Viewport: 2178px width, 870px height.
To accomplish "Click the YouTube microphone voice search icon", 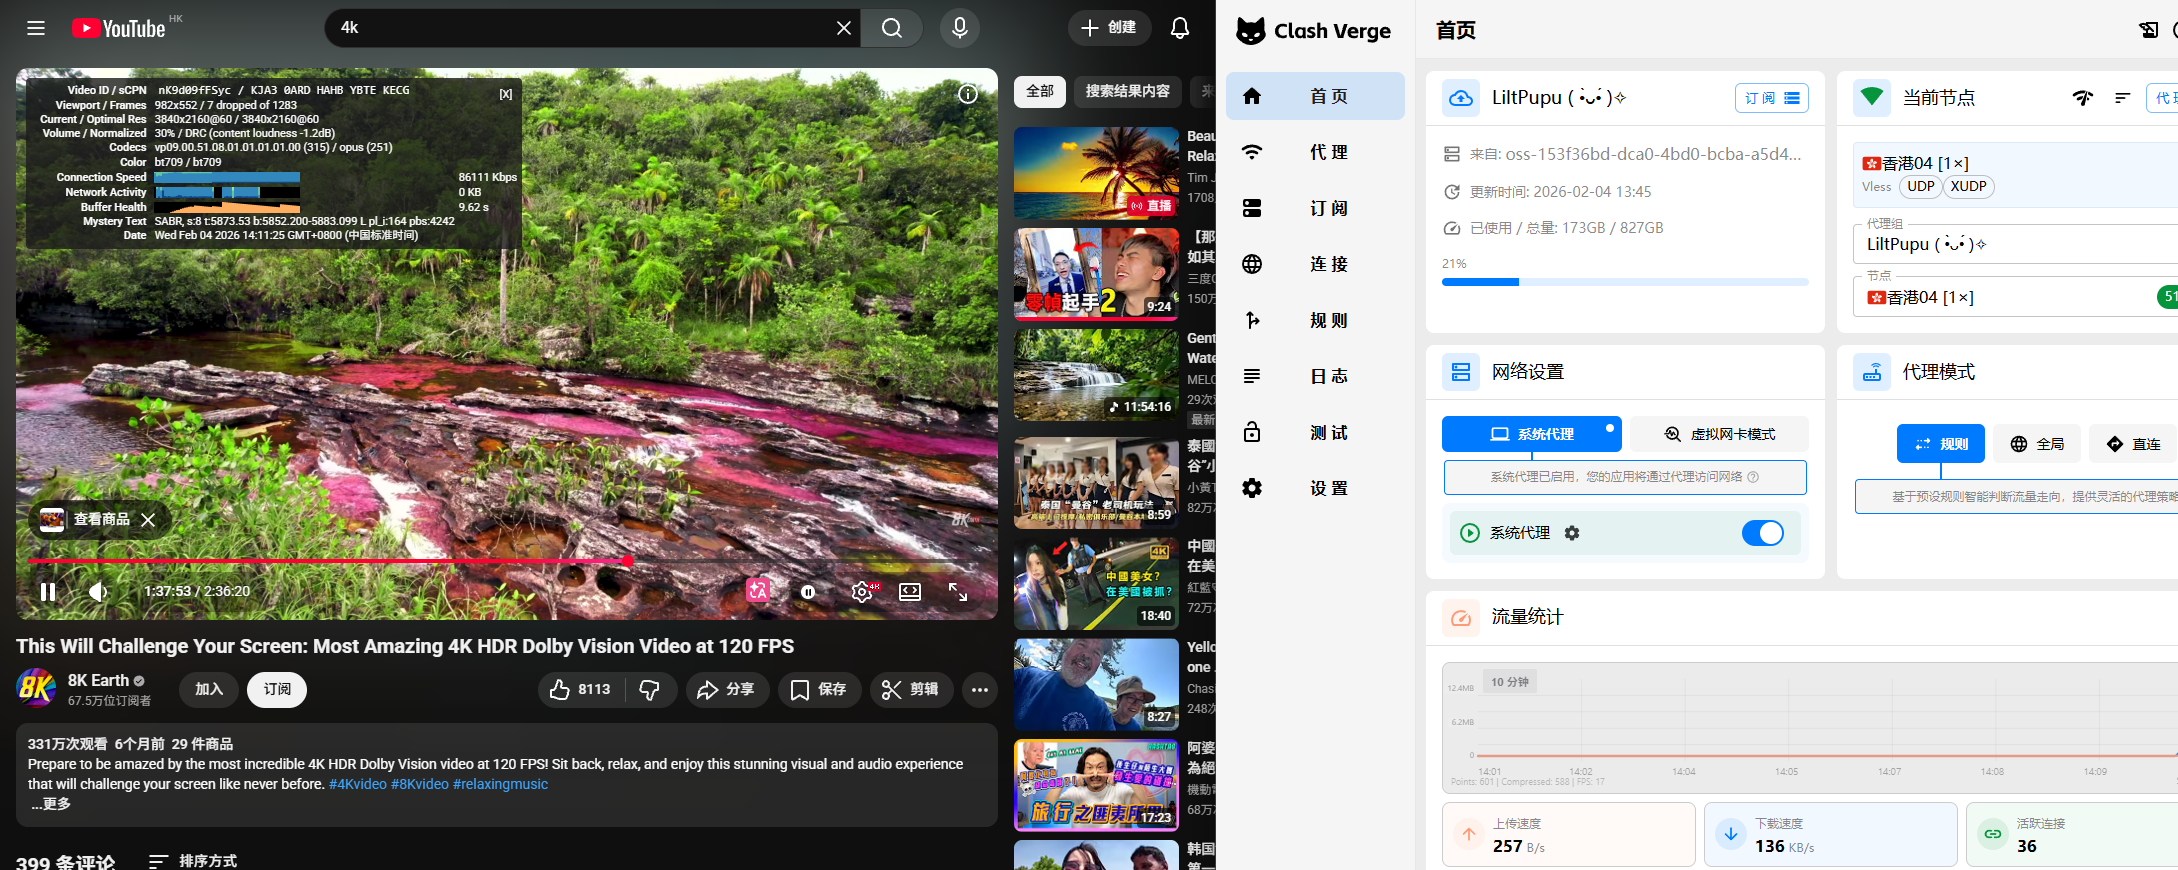I will (959, 28).
